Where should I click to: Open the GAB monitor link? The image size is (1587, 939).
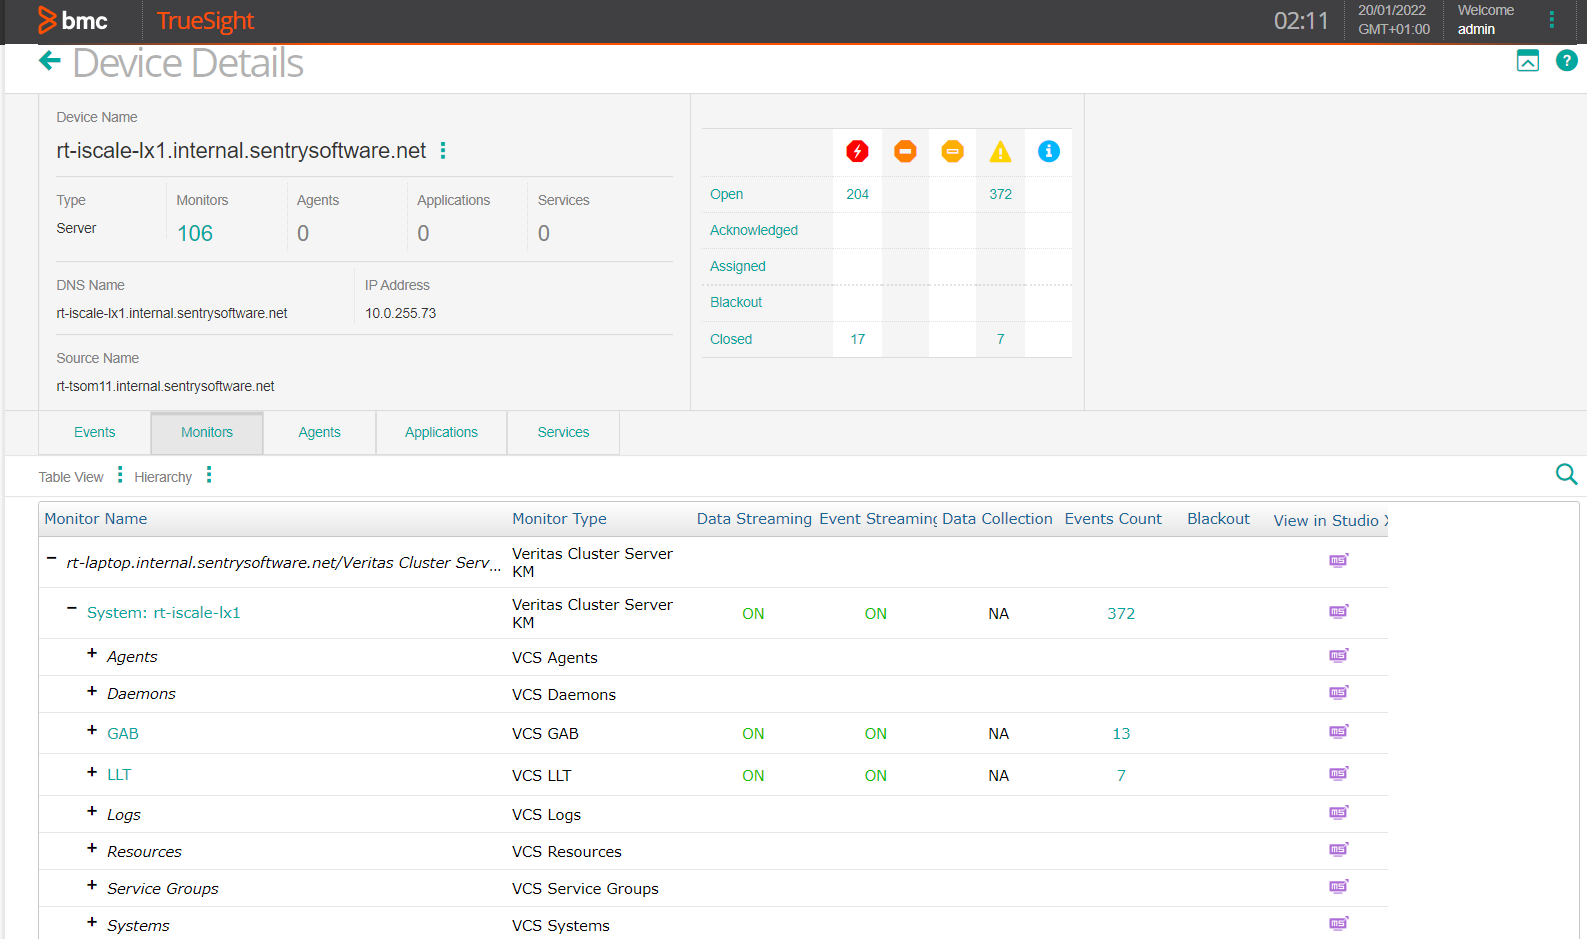point(123,734)
